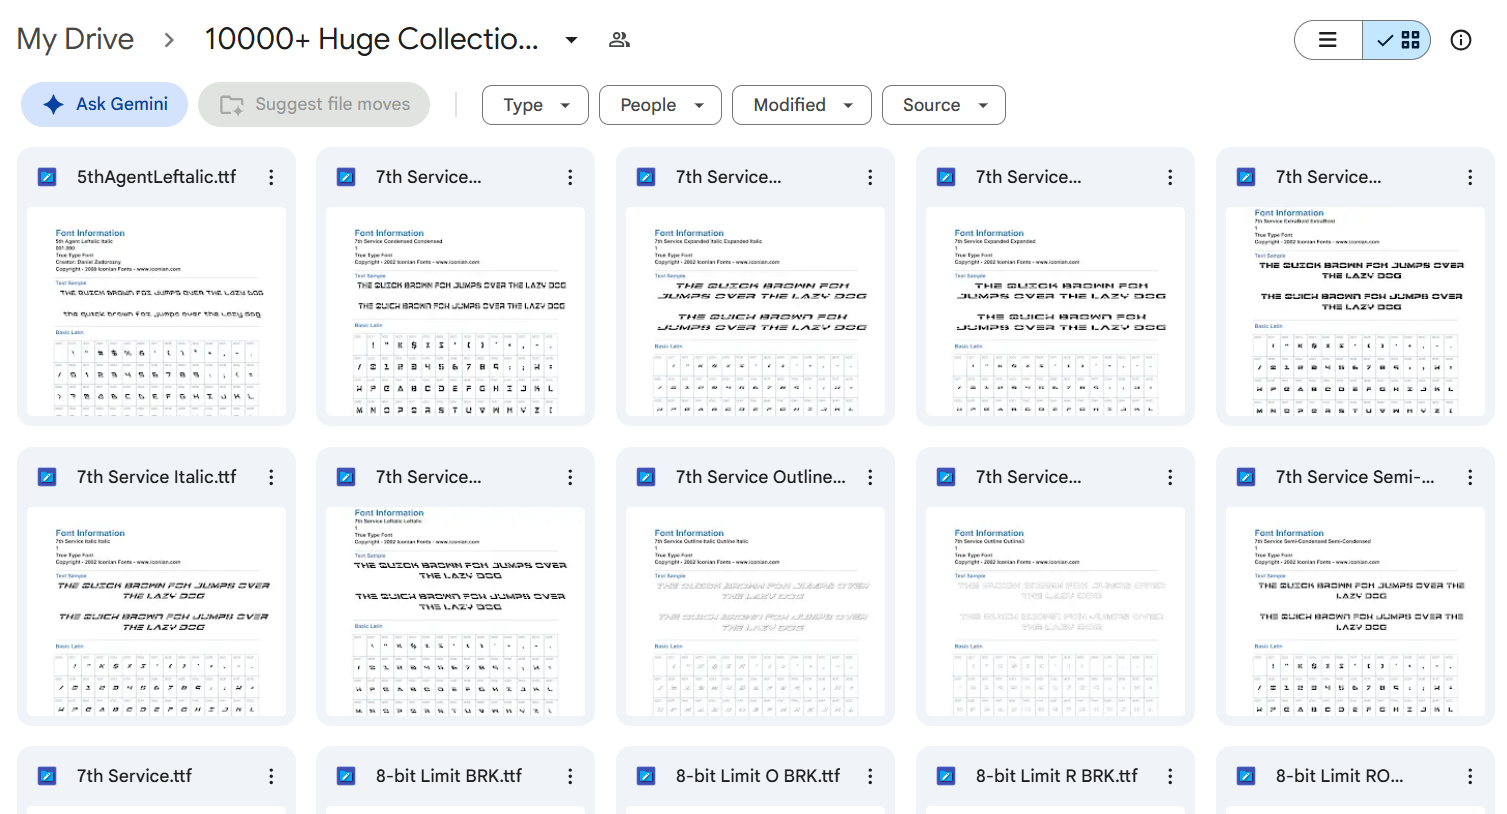Go to My Drive breadcrumb
The height and width of the screenshot is (814, 1507).
[75, 39]
